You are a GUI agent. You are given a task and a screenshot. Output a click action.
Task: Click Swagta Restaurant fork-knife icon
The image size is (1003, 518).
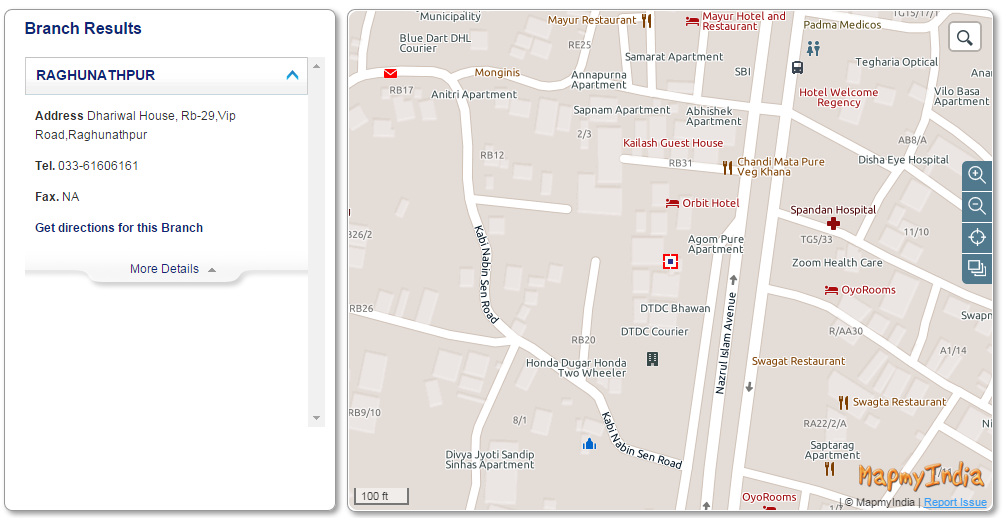(844, 402)
